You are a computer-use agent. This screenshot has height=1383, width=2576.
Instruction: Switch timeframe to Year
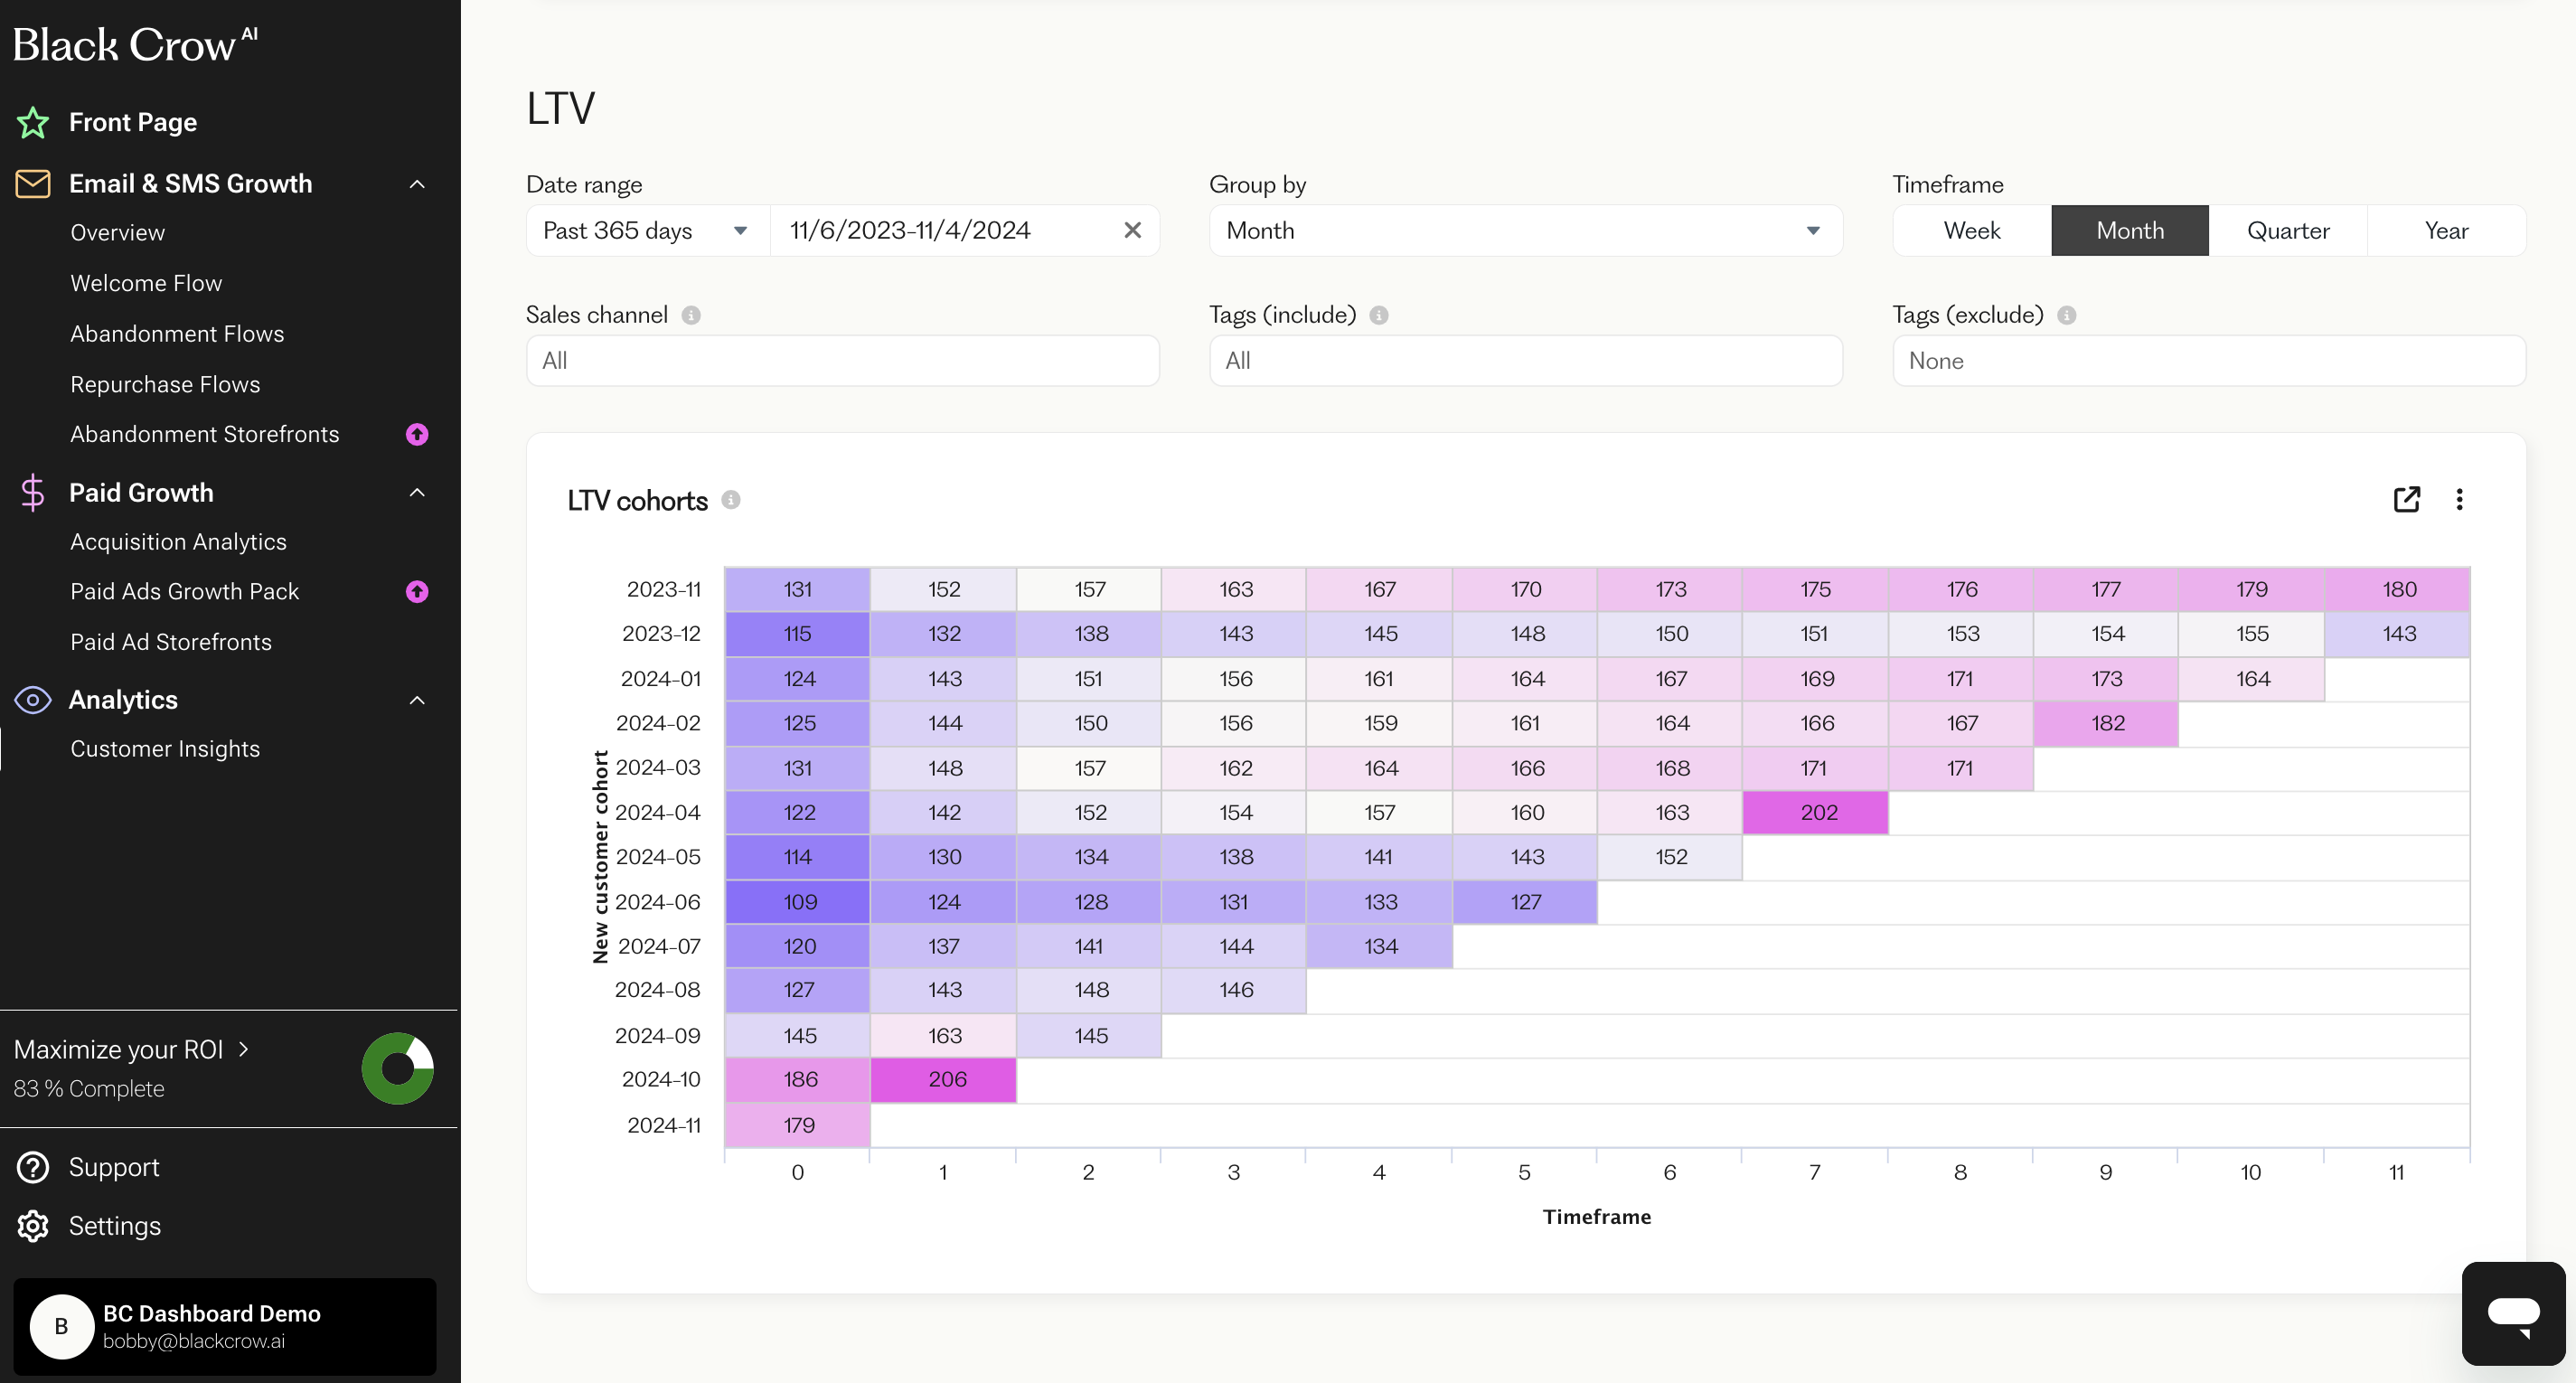(2445, 230)
